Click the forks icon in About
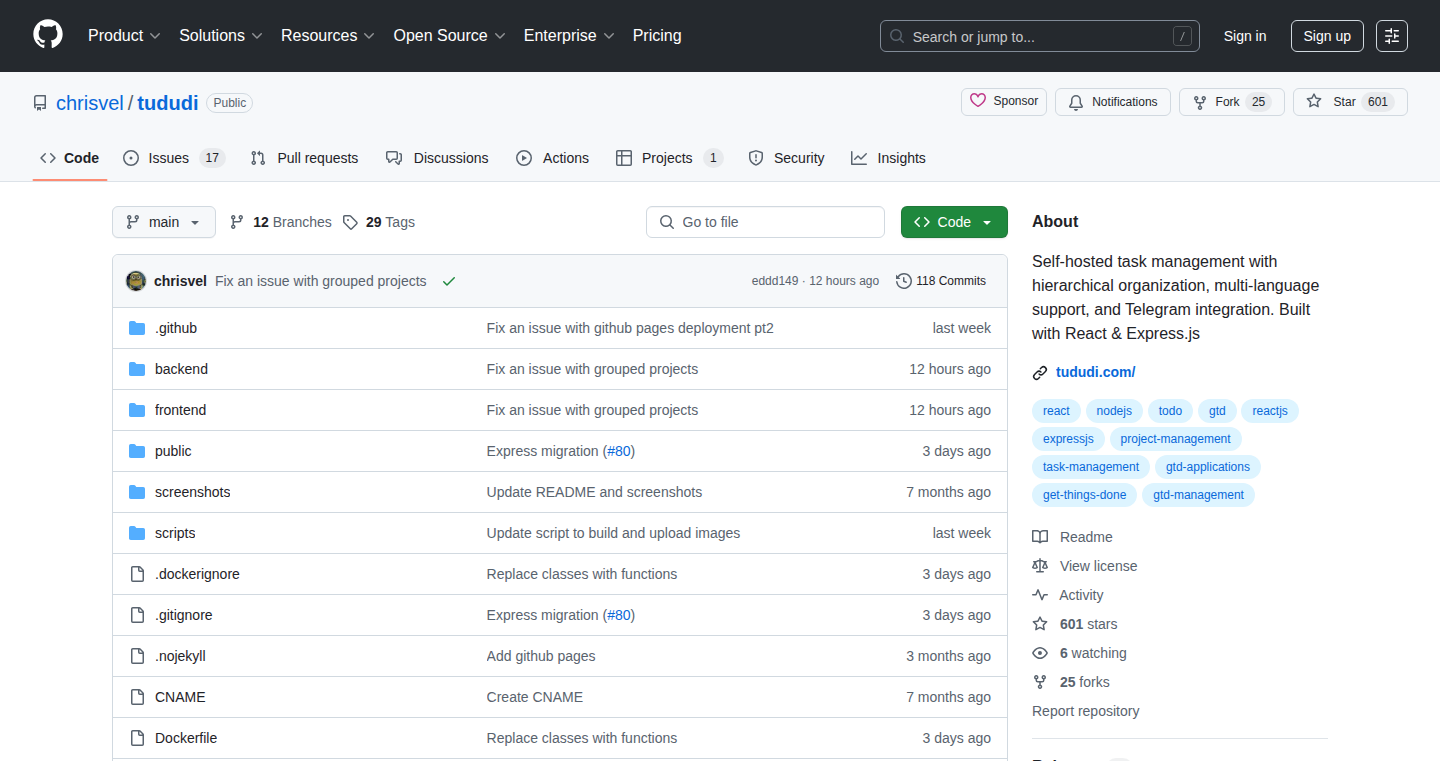The image size is (1440, 761). [x=1040, y=682]
